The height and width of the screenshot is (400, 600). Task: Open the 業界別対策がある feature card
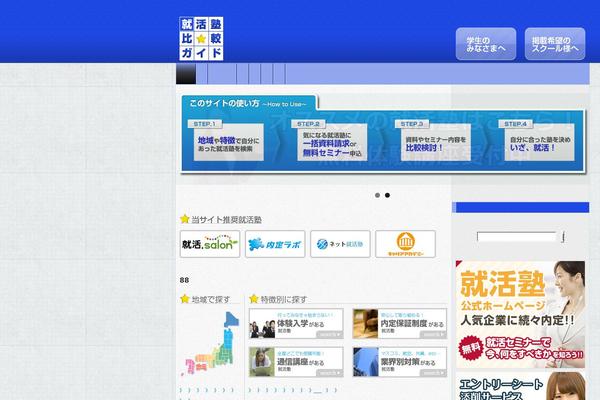tap(399, 362)
